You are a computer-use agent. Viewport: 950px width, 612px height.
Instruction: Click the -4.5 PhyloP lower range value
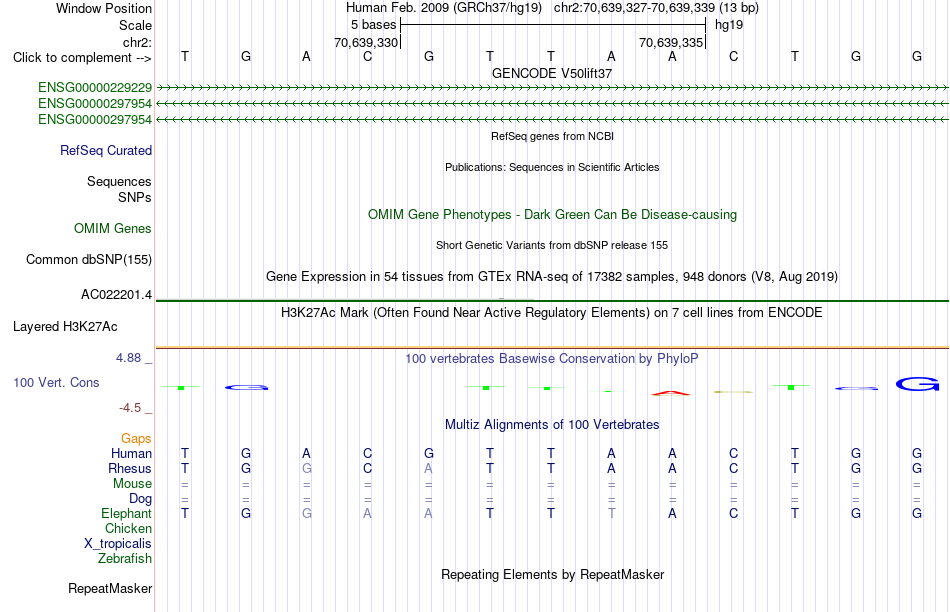130,408
